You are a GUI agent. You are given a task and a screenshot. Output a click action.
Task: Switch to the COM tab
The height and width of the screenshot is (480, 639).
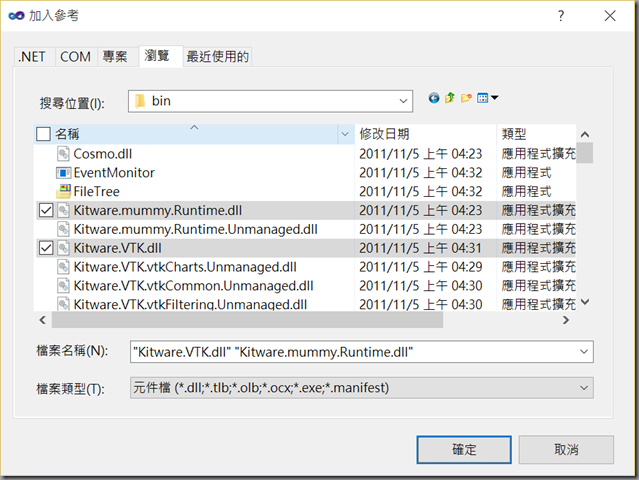(75, 57)
